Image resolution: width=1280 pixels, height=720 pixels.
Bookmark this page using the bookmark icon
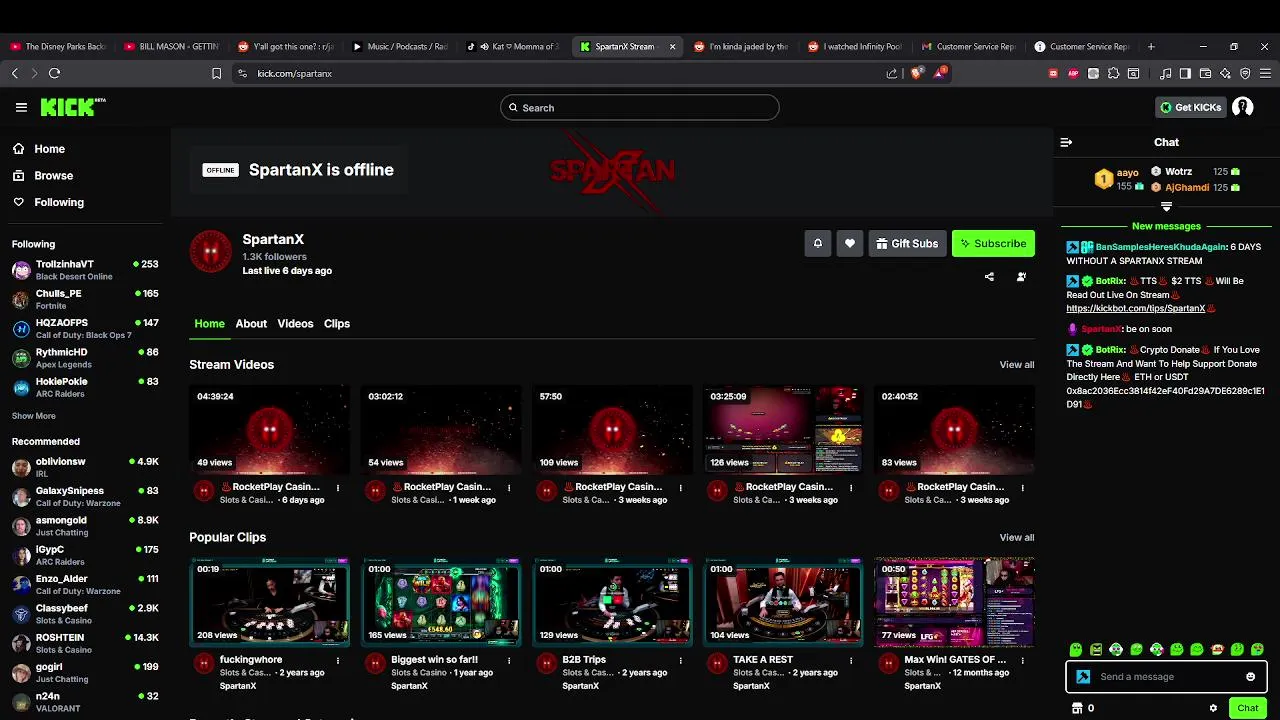216,73
